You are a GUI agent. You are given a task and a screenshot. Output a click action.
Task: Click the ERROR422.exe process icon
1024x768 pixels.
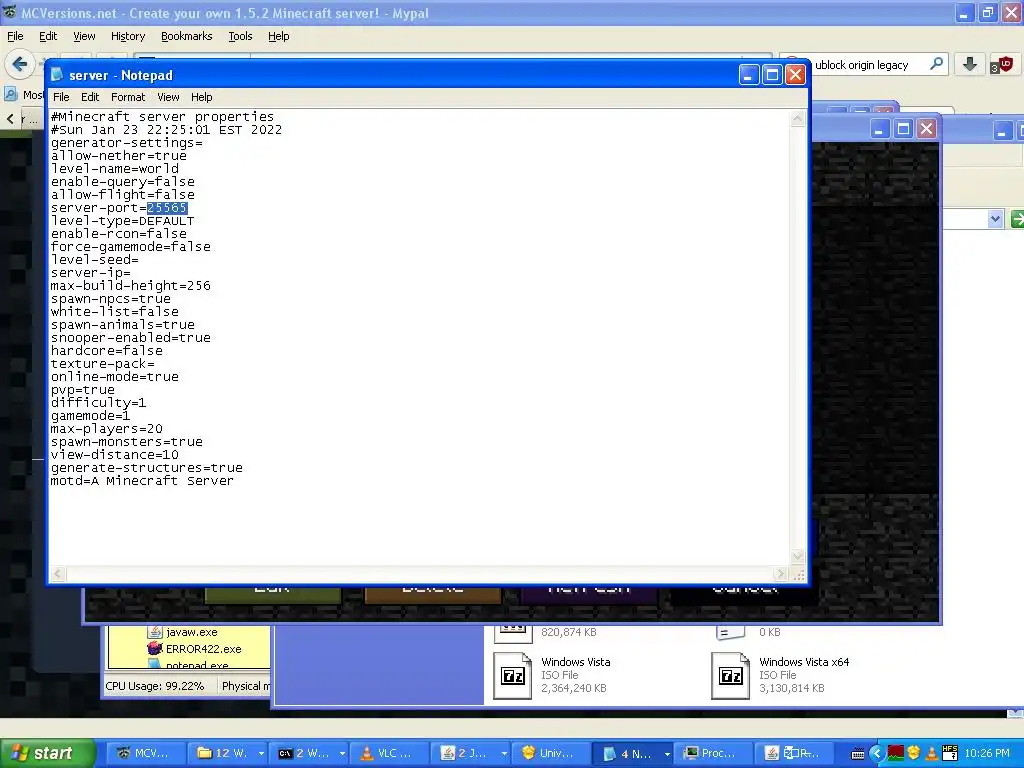point(155,648)
